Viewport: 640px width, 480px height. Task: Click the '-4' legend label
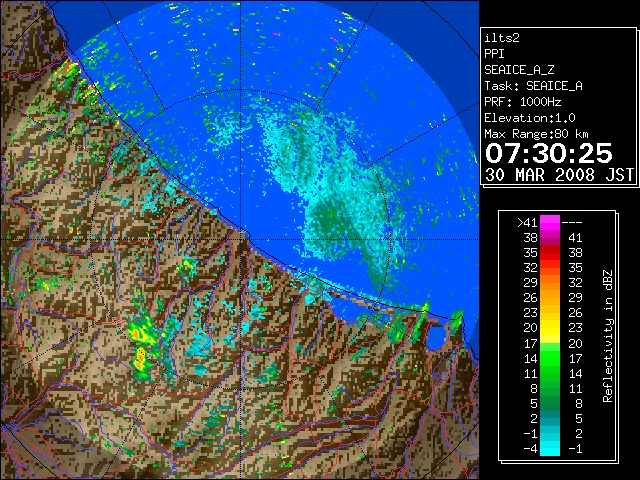tap(531, 448)
